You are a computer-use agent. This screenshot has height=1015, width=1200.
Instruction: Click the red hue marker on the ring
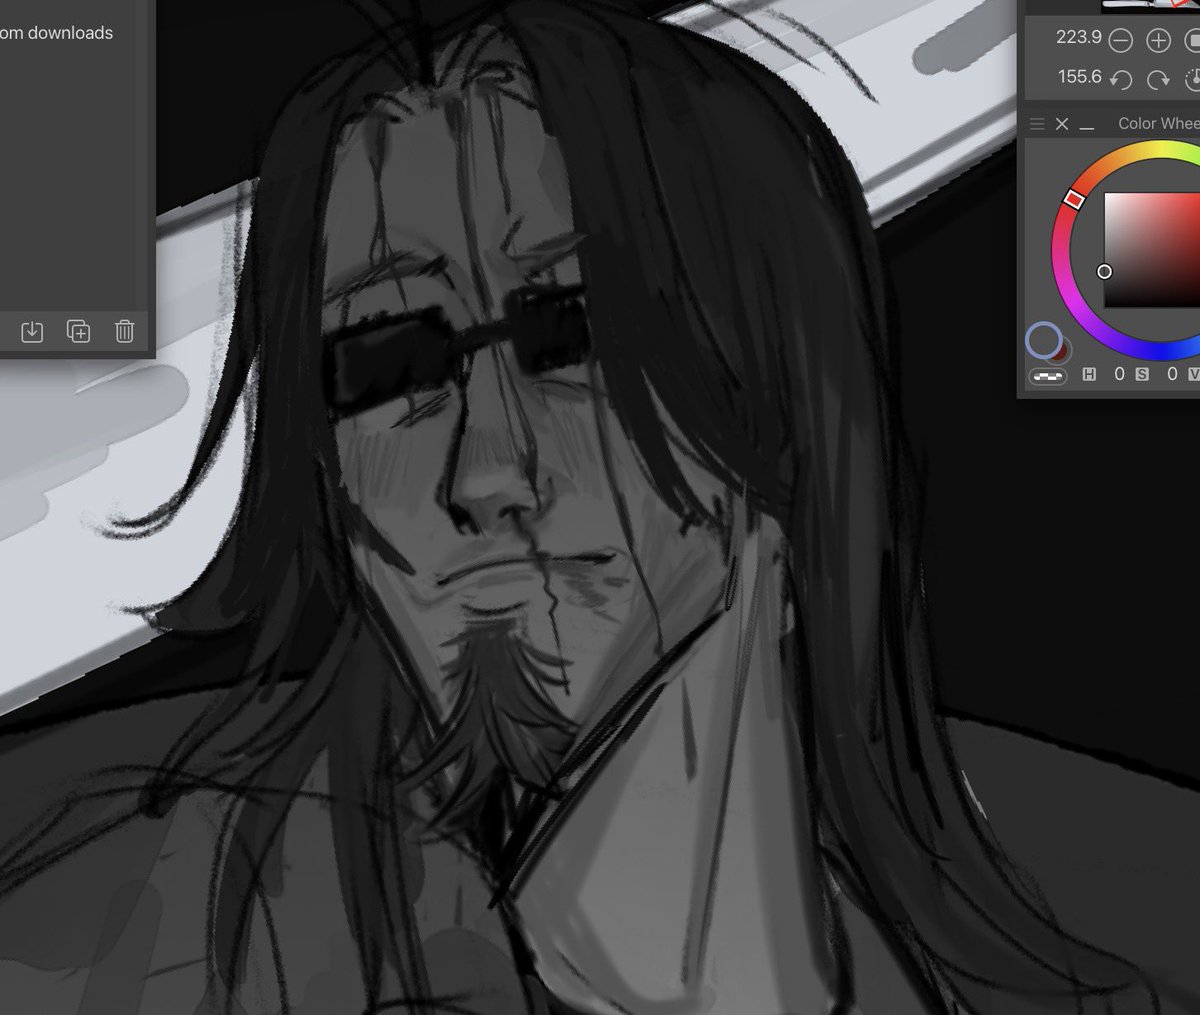click(1074, 200)
